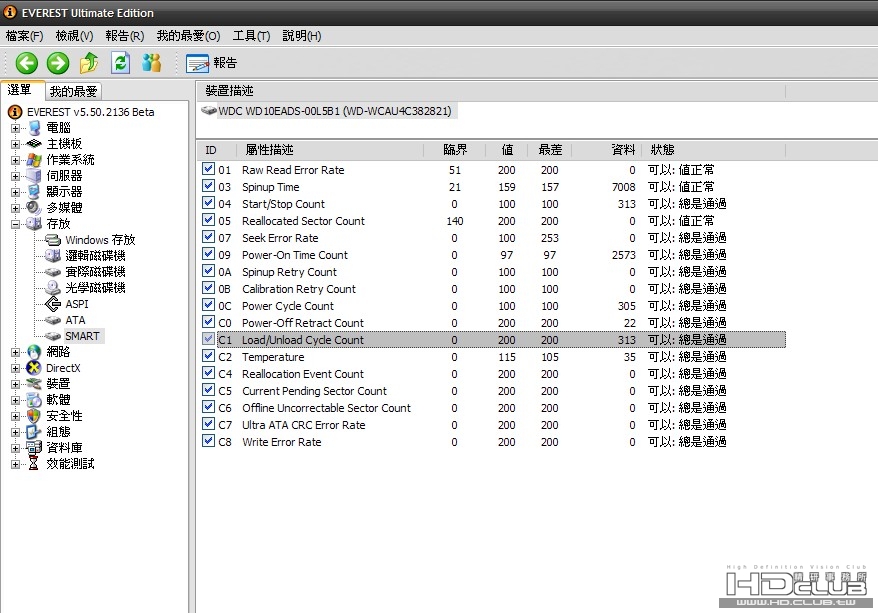
Task: Expand the 網路 tree node
Action: (x=16, y=352)
